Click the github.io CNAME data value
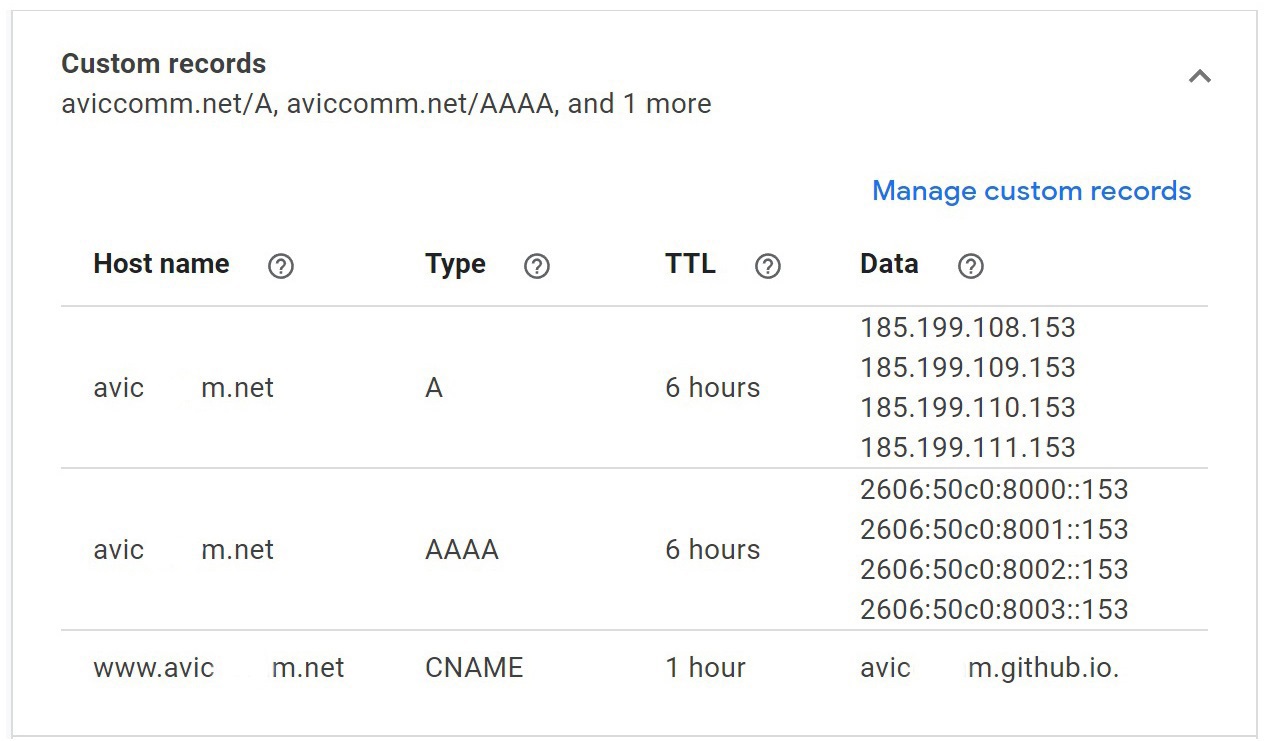Viewport: 1264px width, 741px height. tap(989, 668)
